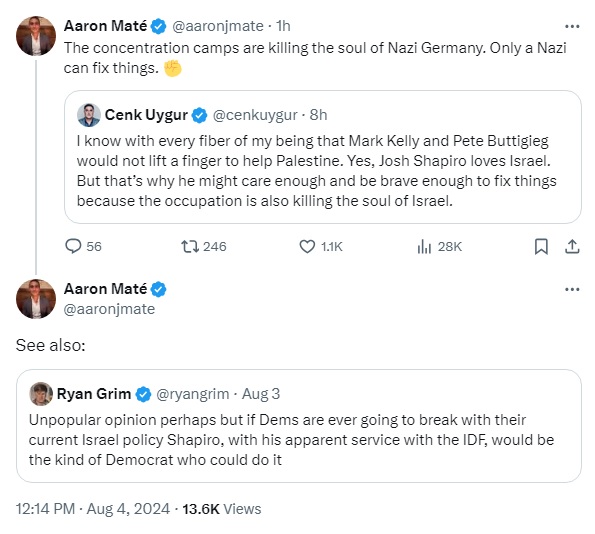Open more options on the top tweet

click(x=572, y=26)
